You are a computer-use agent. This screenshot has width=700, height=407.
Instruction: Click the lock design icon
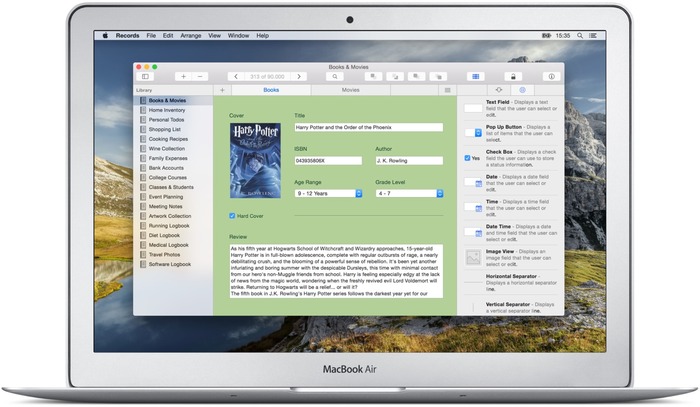513,77
